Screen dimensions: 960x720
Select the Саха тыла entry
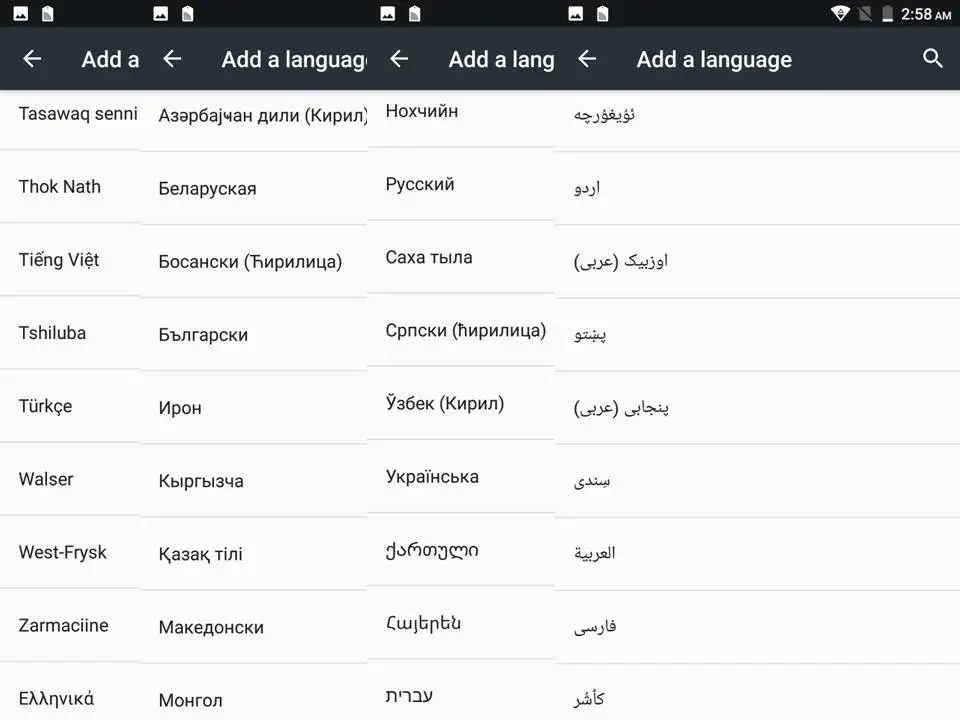[x=429, y=257]
